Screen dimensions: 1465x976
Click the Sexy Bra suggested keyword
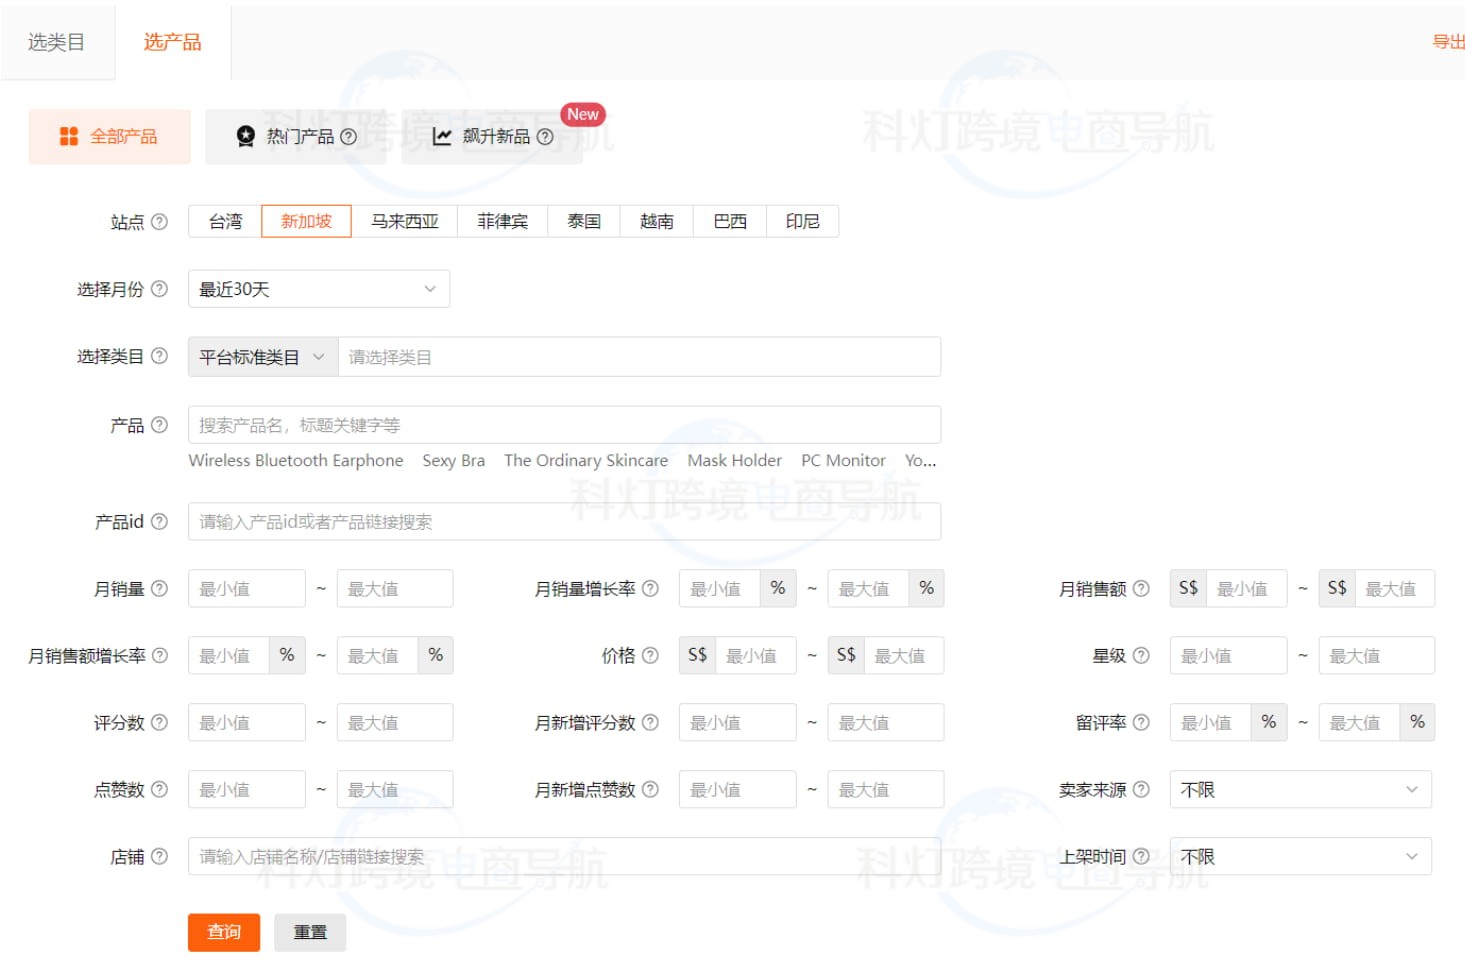(x=453, y=460)
